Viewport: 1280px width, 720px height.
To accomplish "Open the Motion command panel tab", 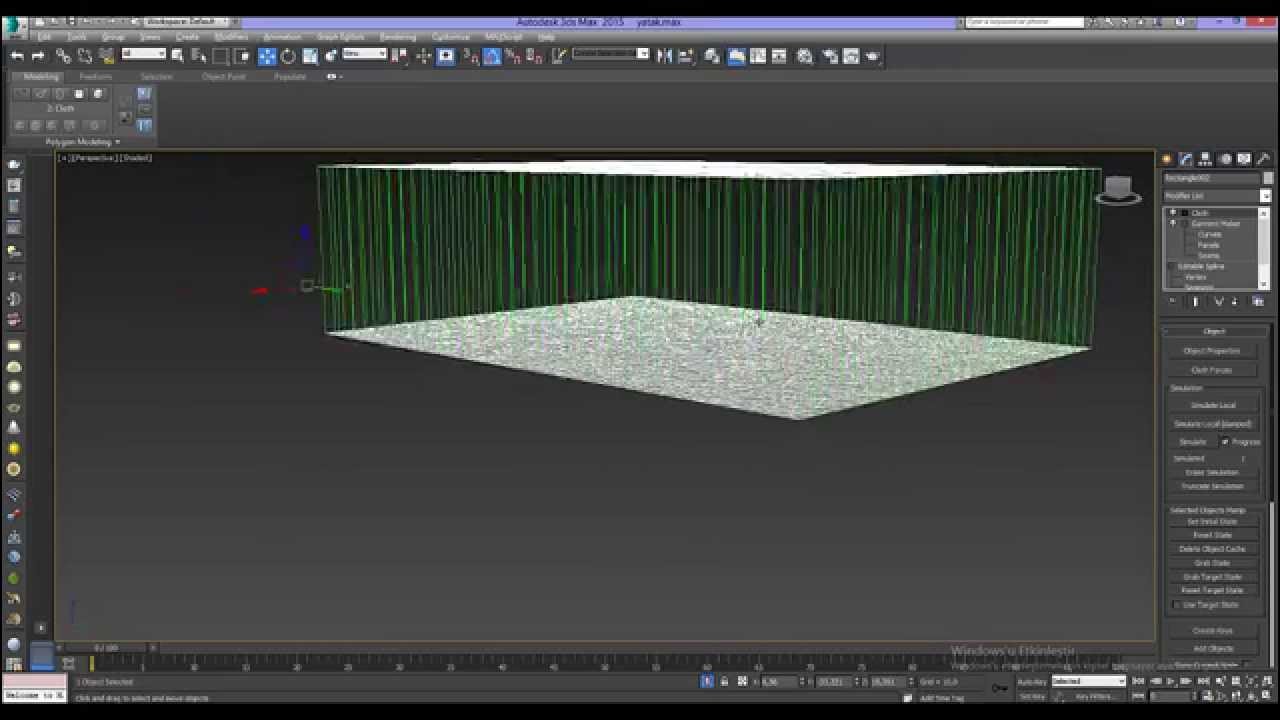I will tap(1225, 159).
